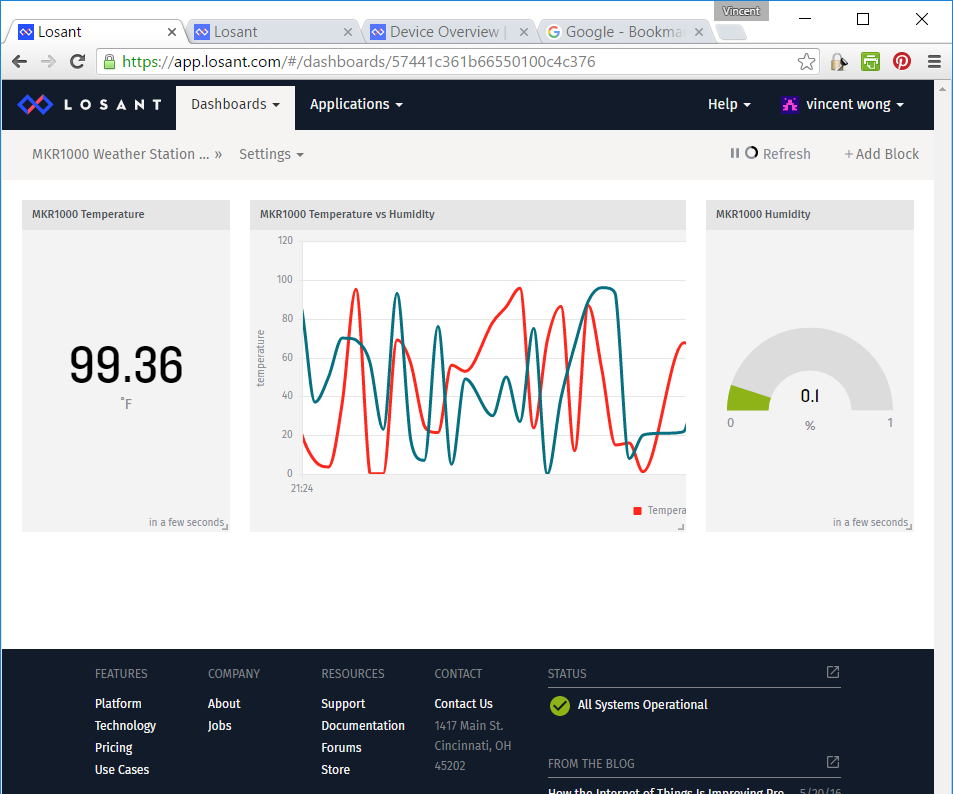Click the 21:24 time axis label
This screenshot has width=953, height=794.
coord(301,488)
